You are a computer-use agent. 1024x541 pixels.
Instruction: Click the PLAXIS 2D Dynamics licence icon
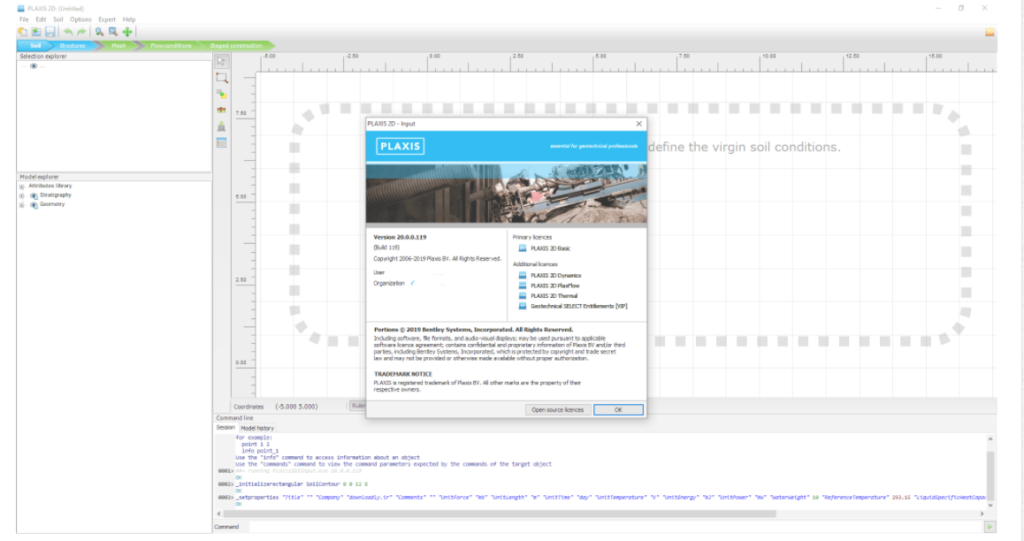pos(522,276)
